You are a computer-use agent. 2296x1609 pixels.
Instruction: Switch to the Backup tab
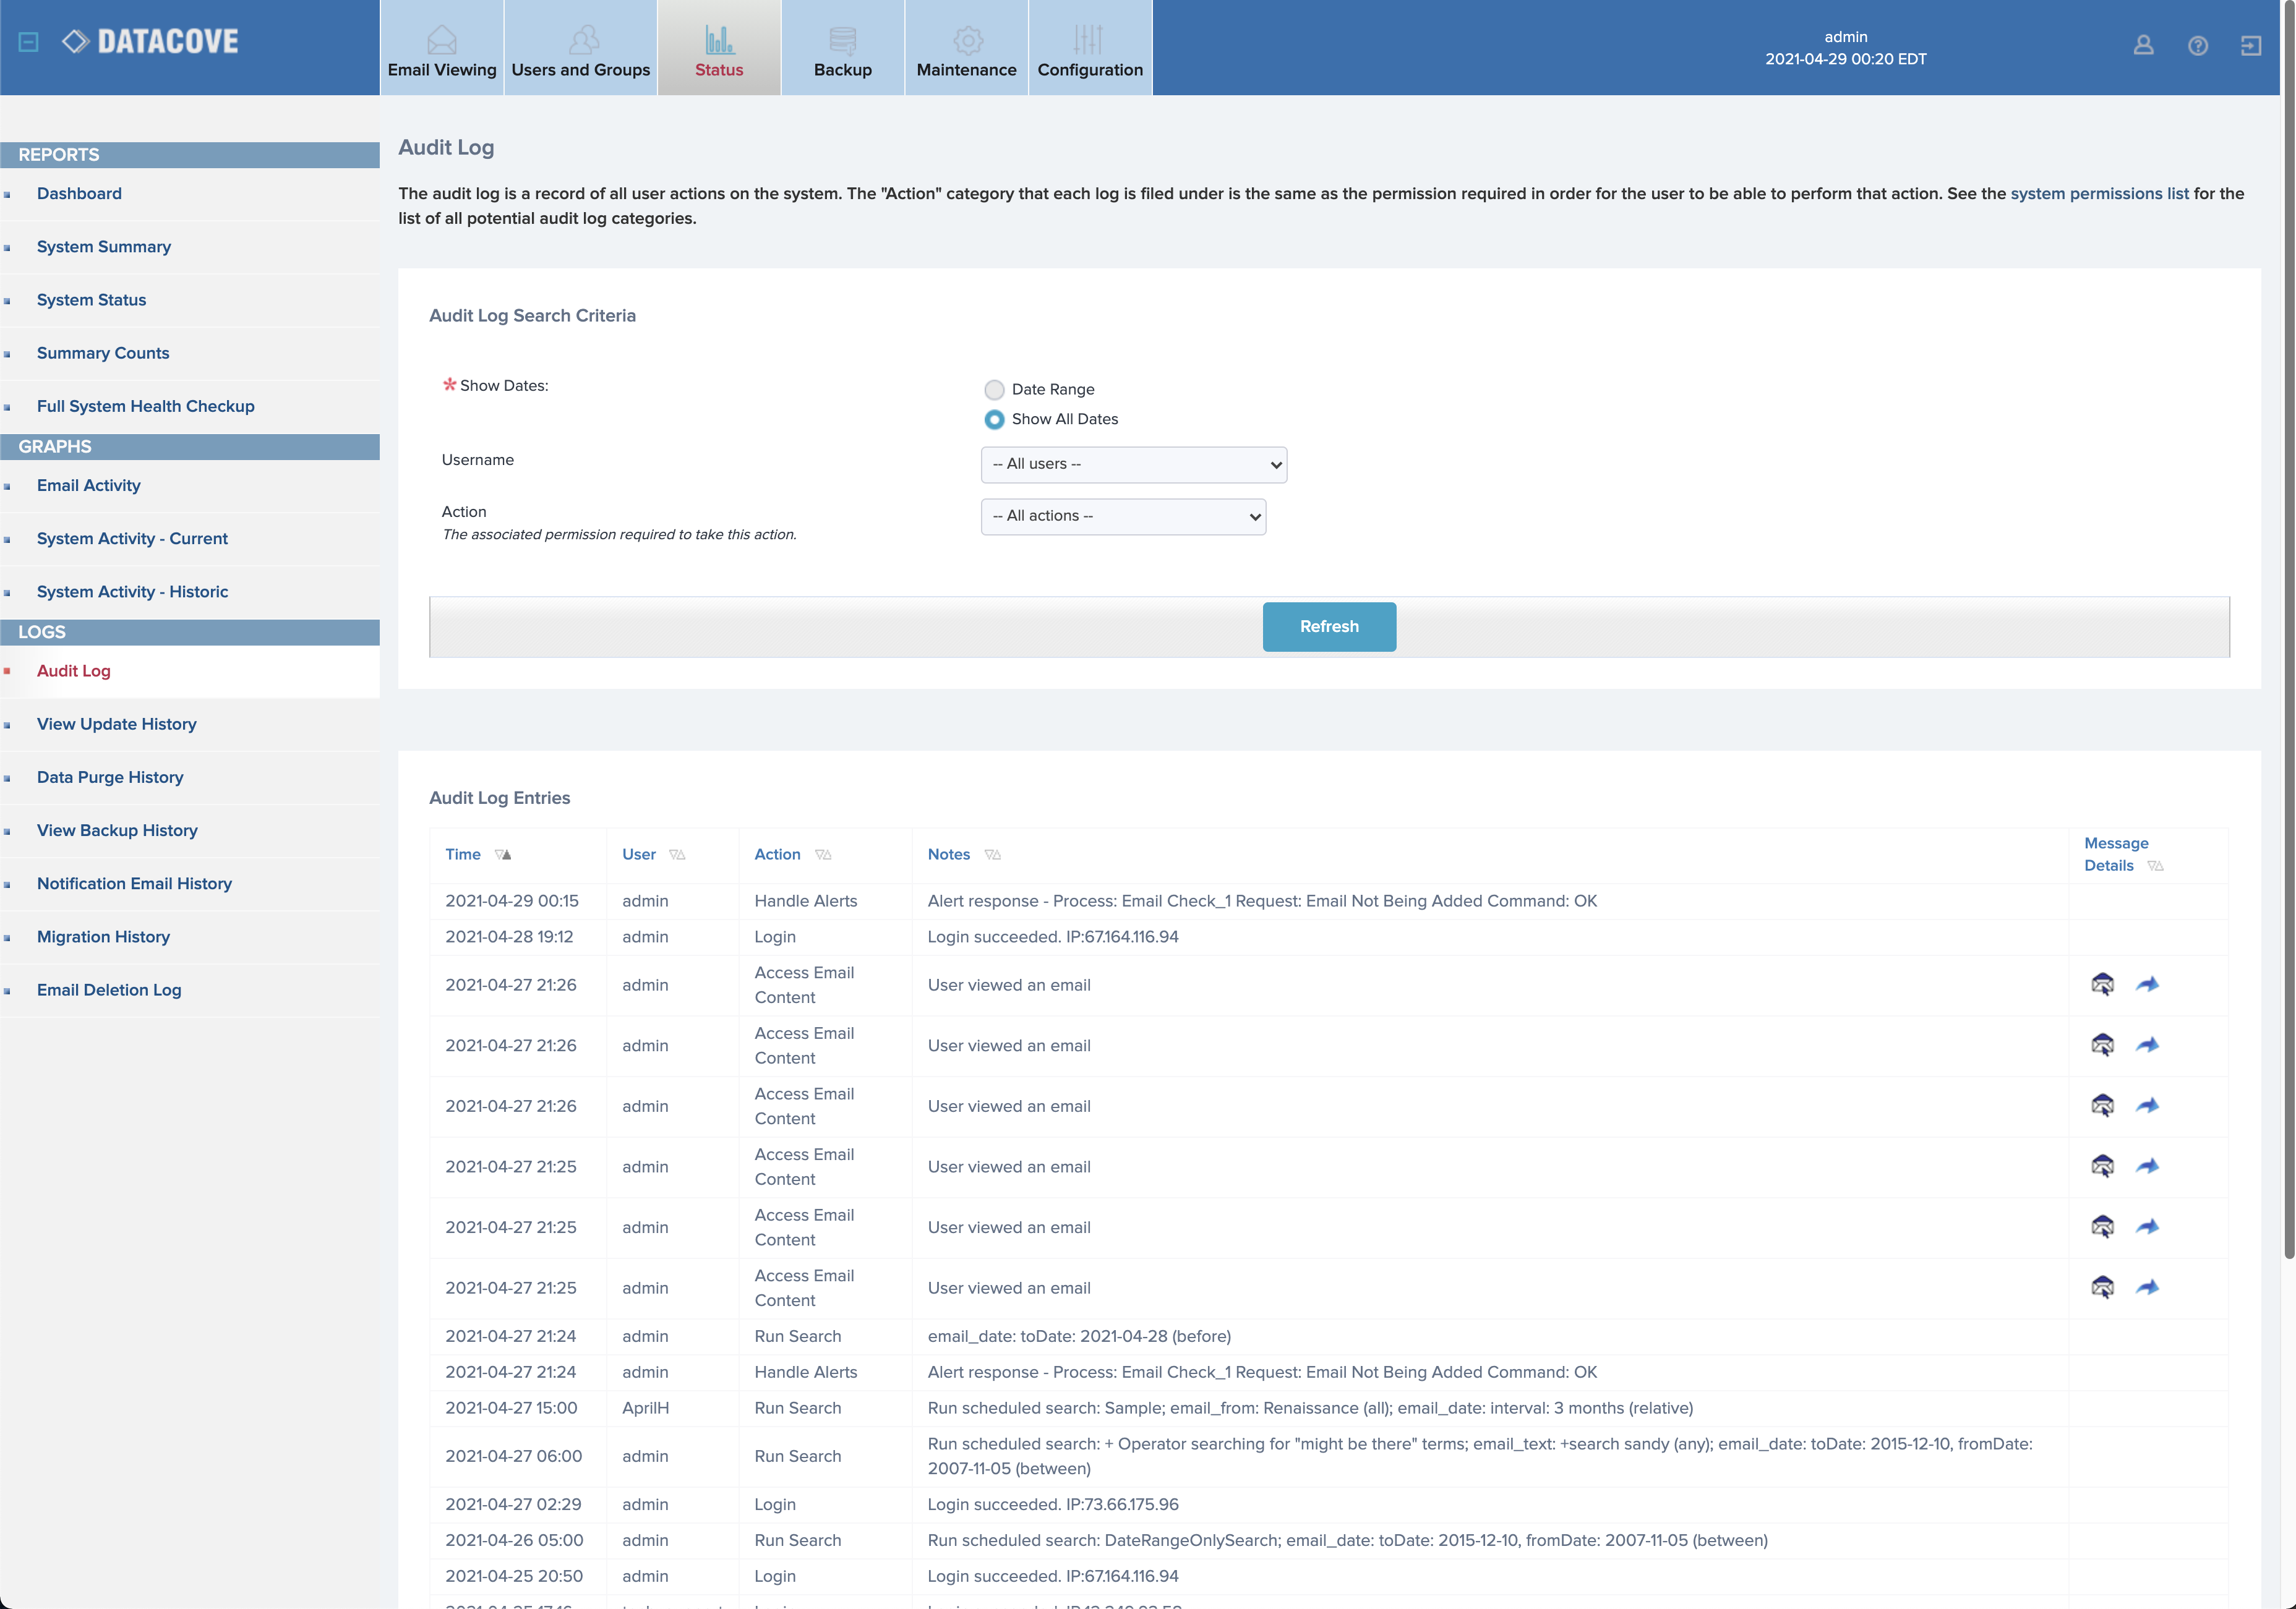click(842, 48)
